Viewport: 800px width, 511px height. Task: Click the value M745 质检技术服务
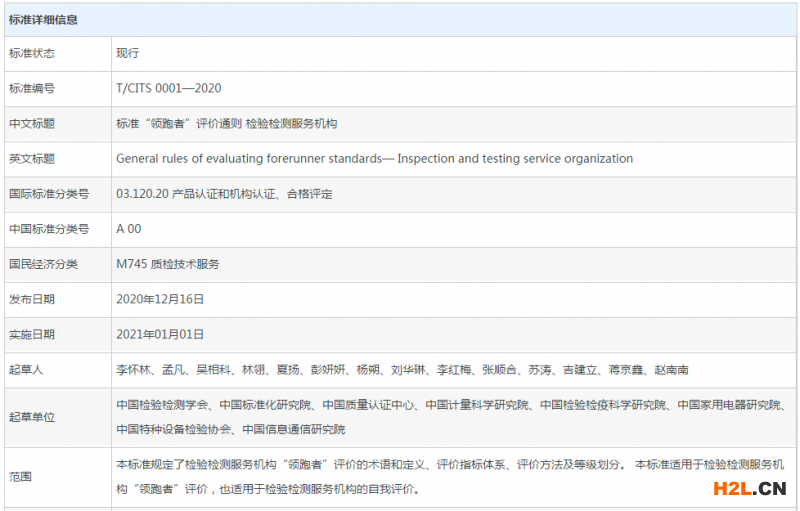tap(168, 264)
